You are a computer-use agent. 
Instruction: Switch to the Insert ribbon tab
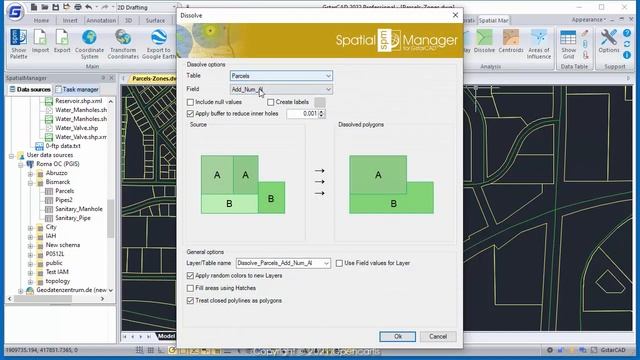[x=70, y=20]
